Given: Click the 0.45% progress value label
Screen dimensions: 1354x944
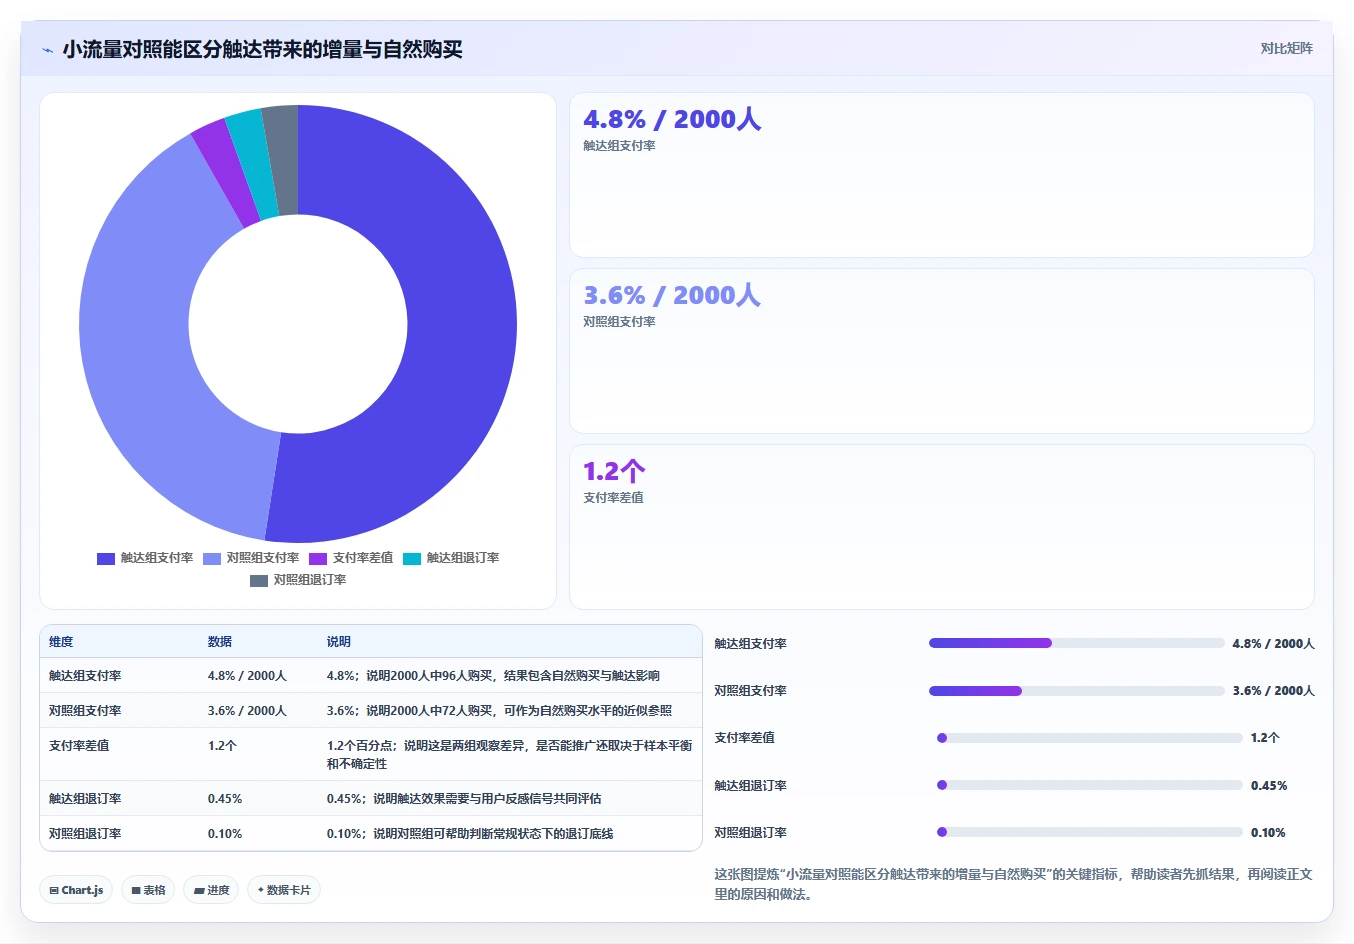Looking at the screenshot, I should [x=1269, y=786].
